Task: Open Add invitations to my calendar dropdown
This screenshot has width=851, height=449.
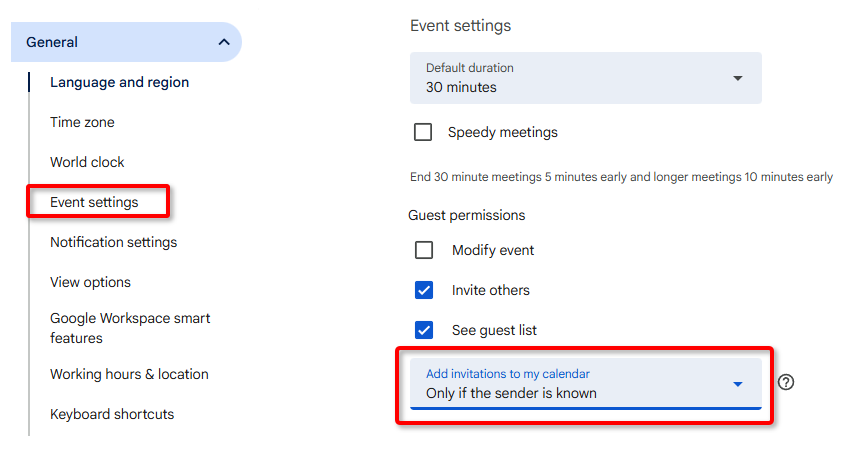Action: click(585, 384)
